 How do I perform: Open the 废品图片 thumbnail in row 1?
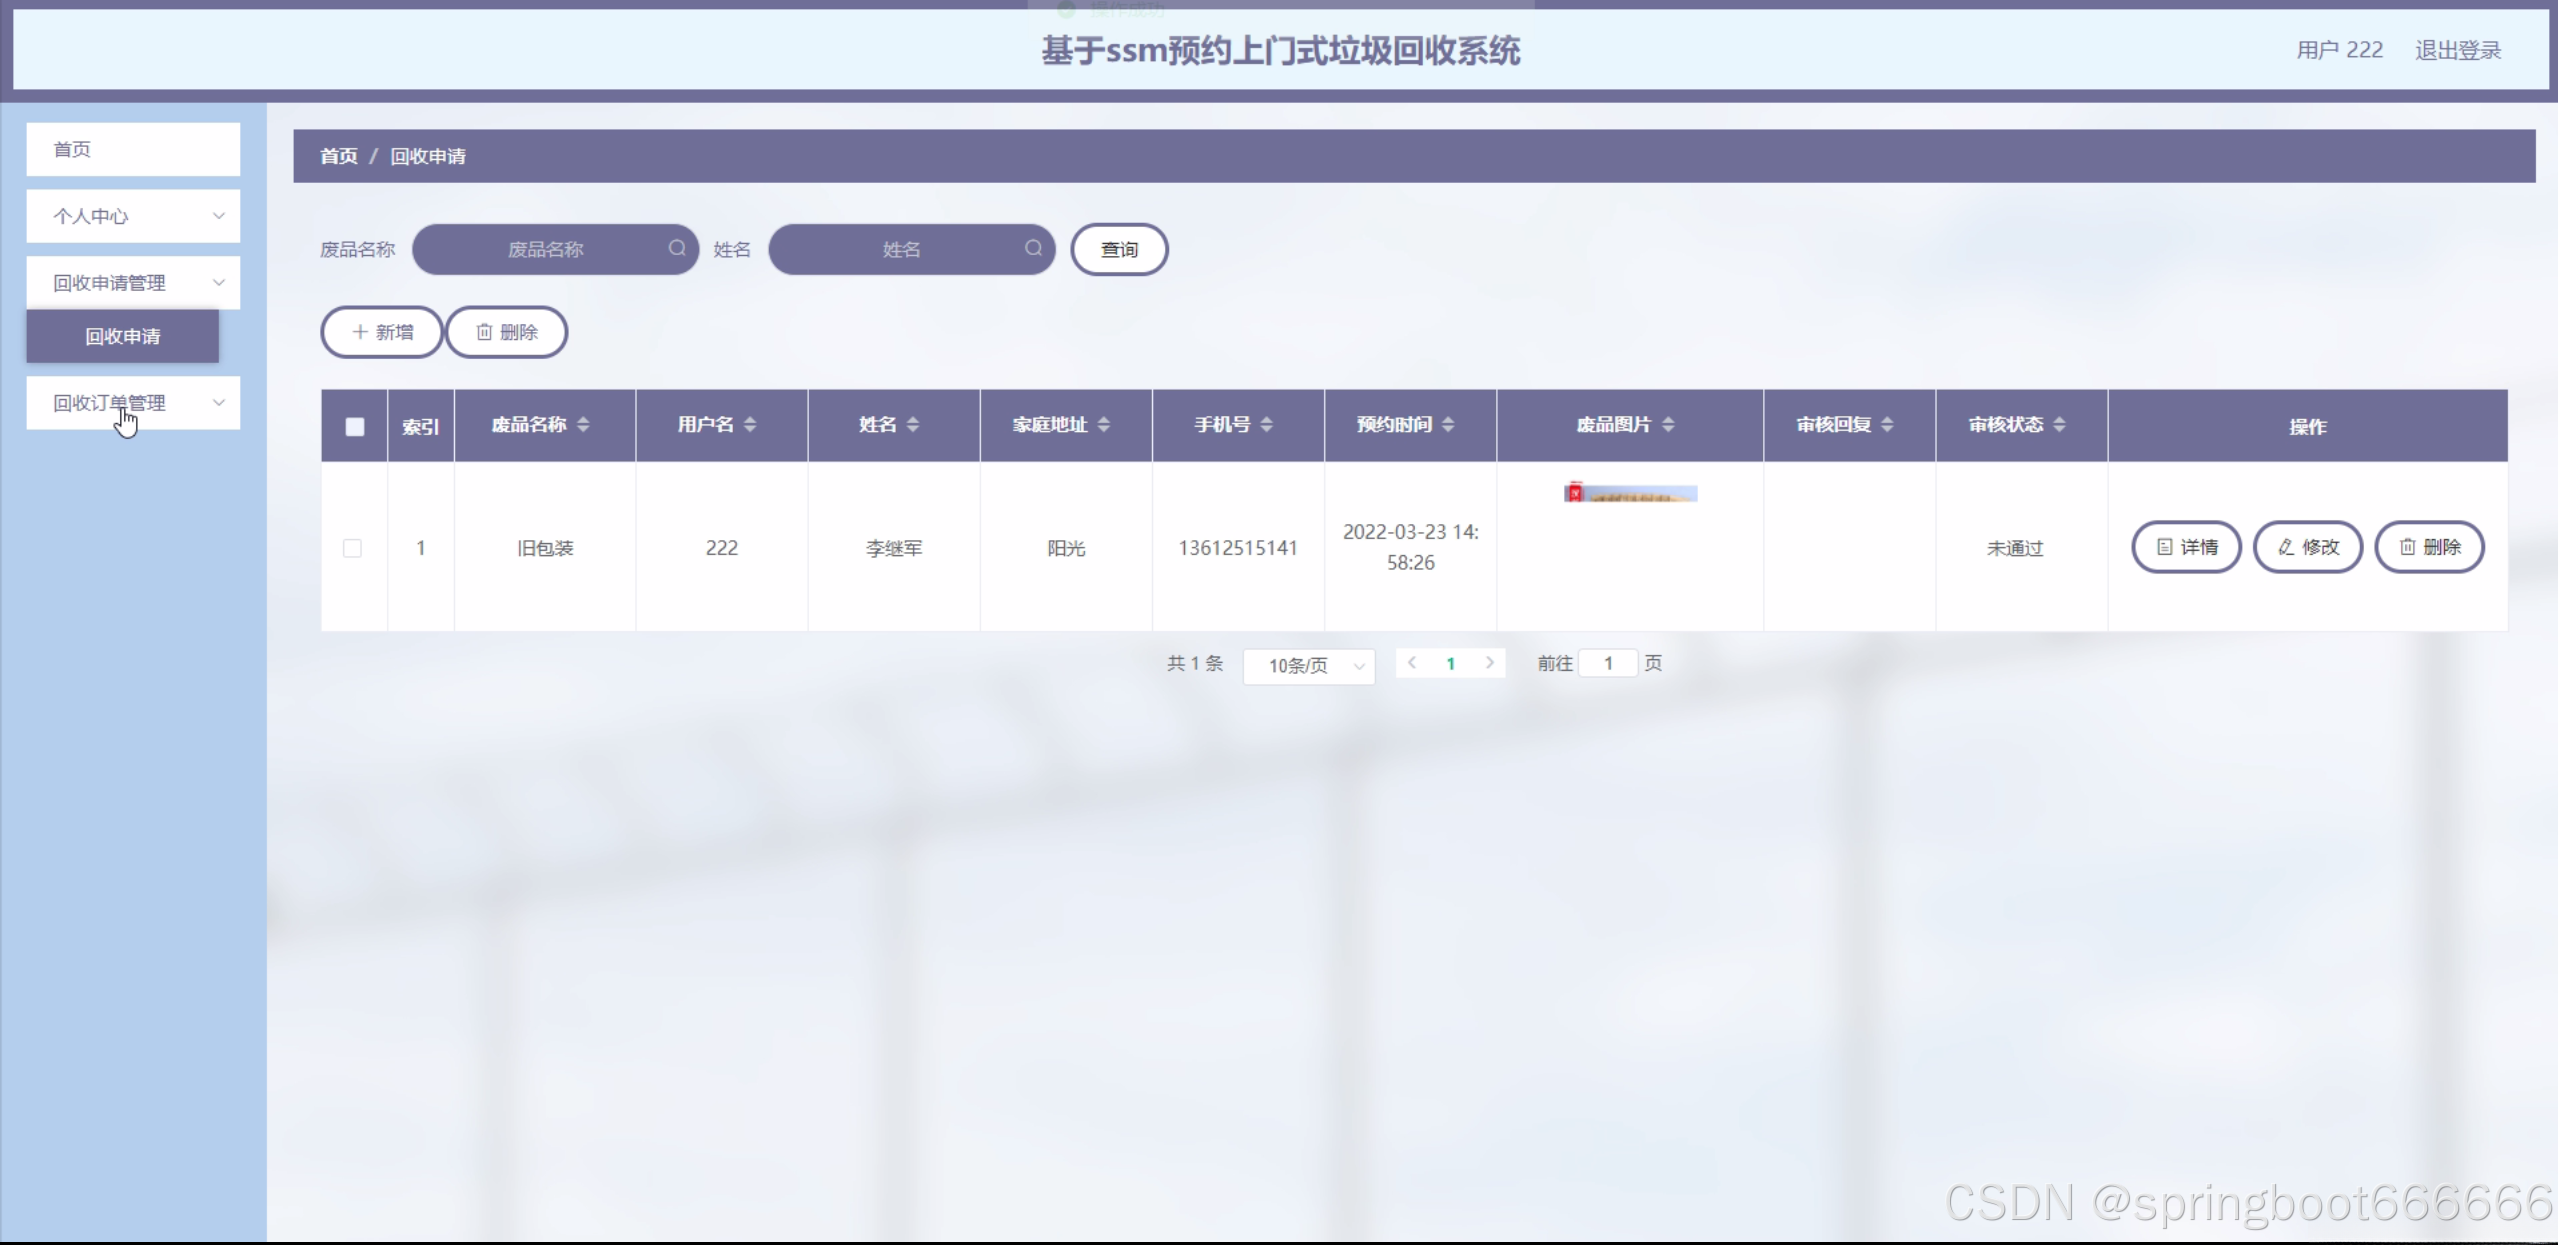pyautogui.click(x=1630, y=493)
